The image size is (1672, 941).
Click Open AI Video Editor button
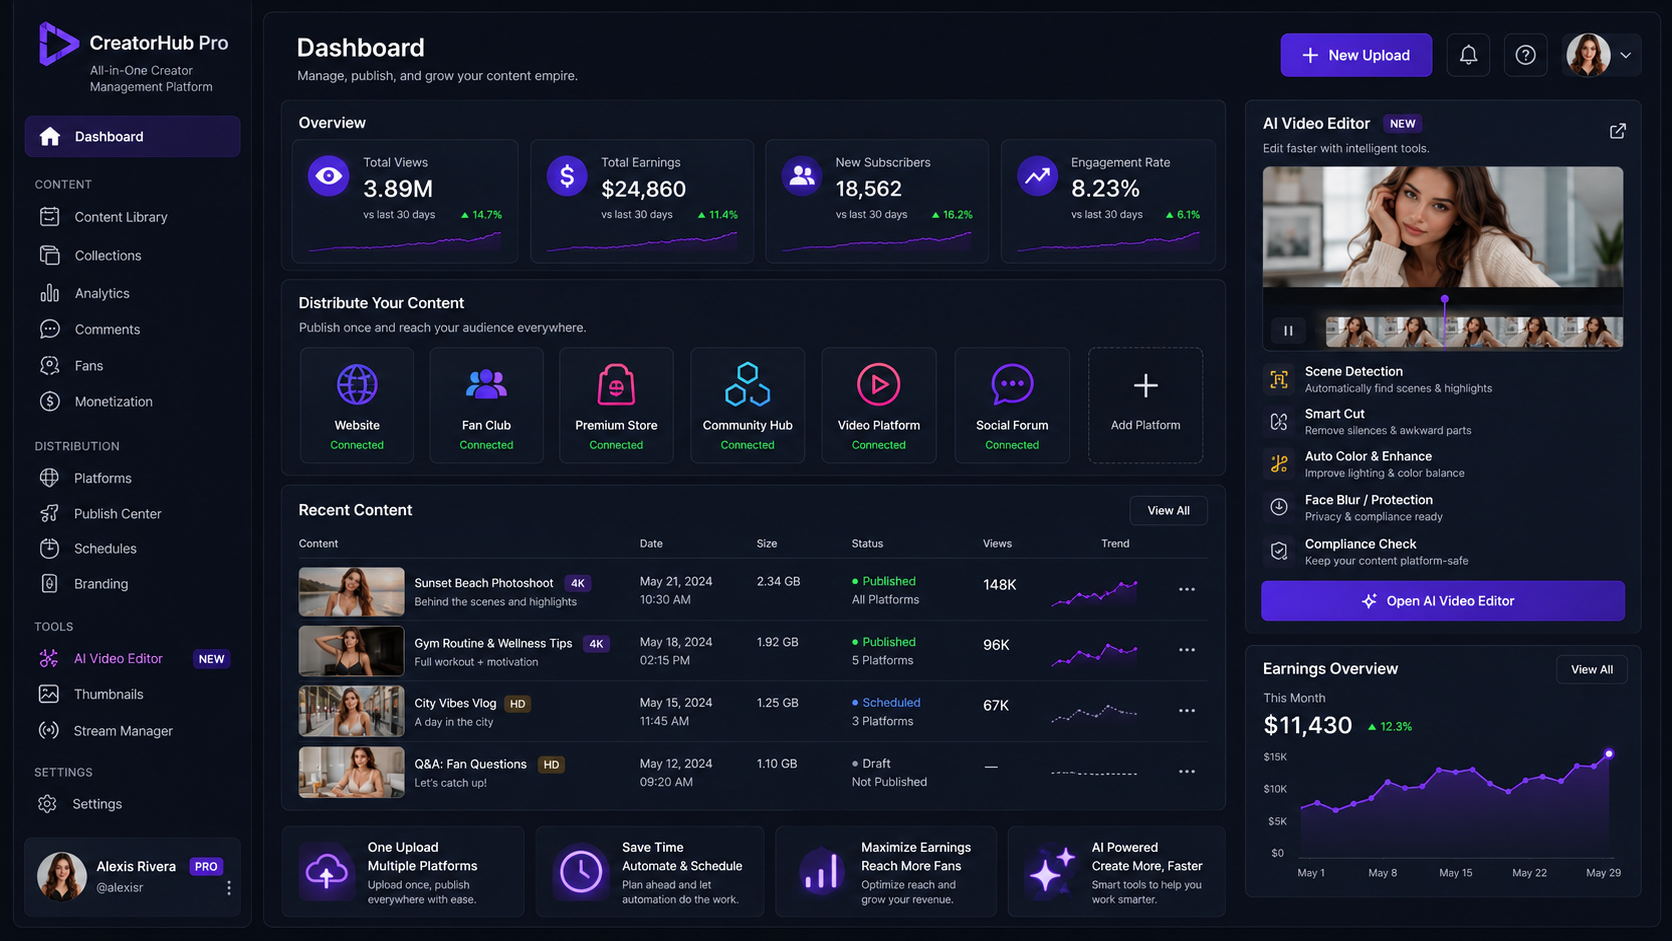1442,601
